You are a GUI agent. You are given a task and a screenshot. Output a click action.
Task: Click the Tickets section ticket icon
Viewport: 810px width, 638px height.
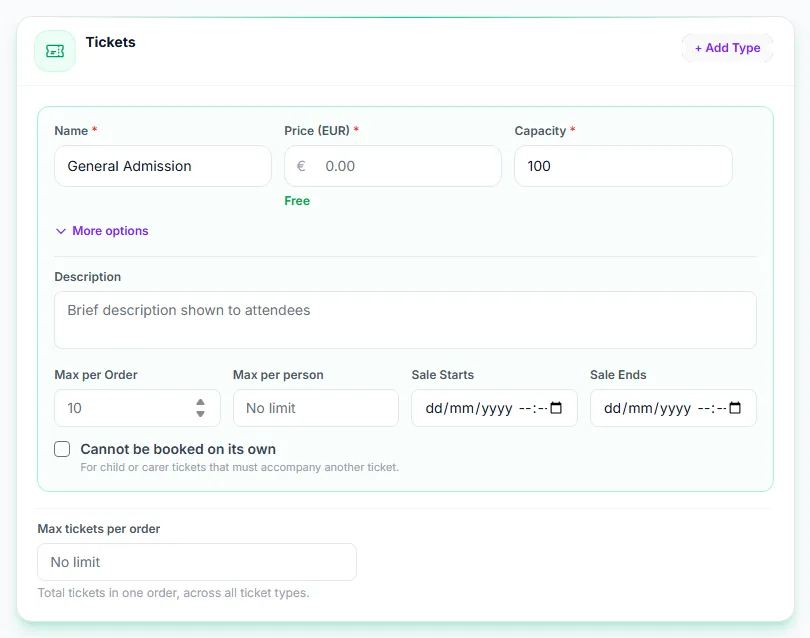[55, 51]
